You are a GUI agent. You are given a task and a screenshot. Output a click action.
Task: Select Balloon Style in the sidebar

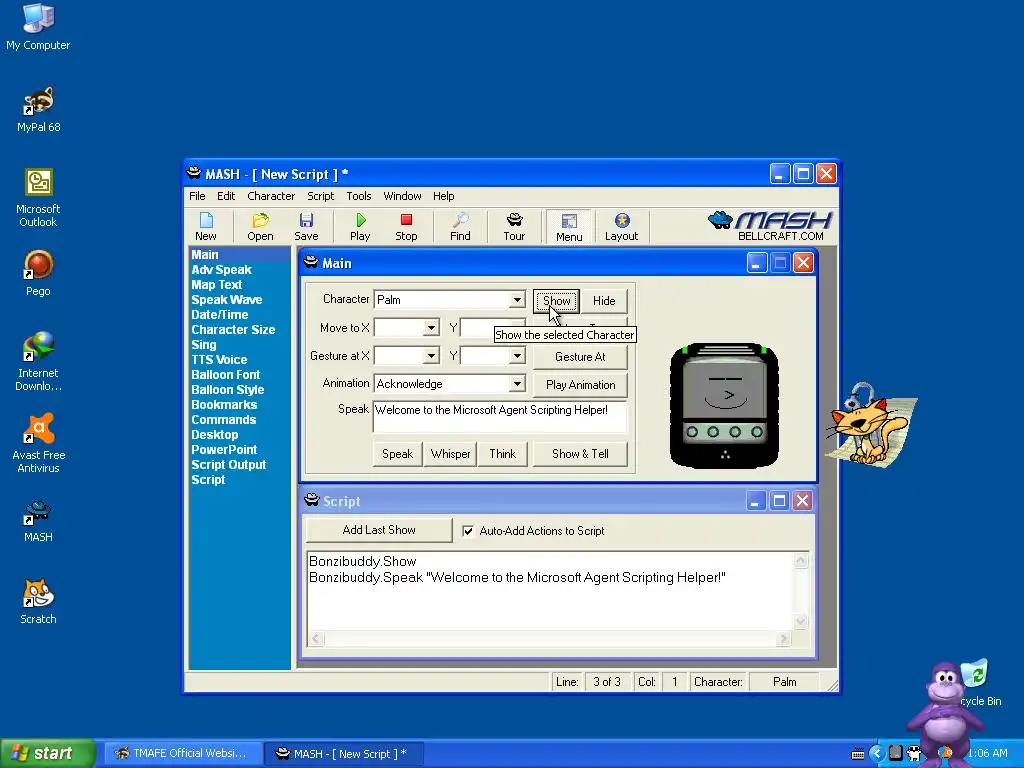[227, 390]
